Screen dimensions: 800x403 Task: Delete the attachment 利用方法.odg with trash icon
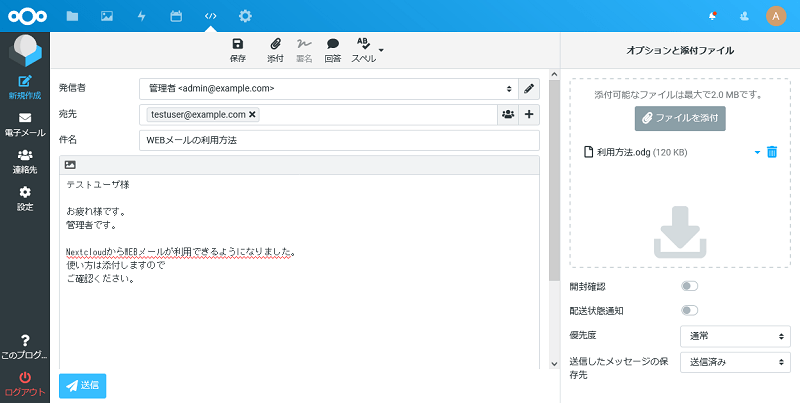(x=772, y=152)
